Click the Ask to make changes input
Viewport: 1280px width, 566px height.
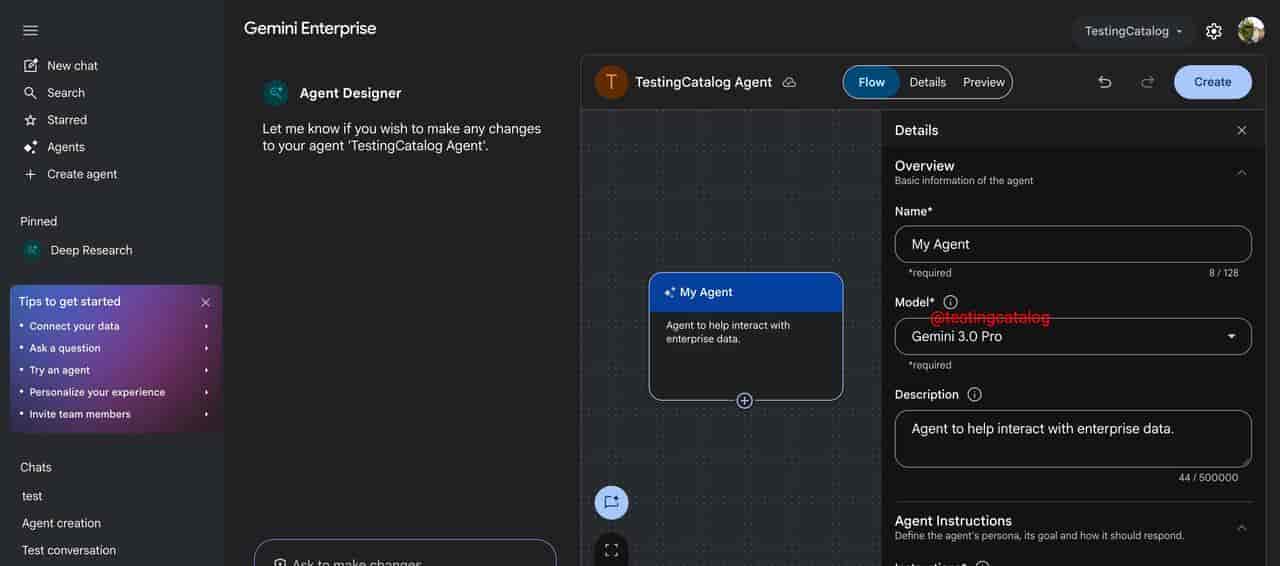coord(405,555)
